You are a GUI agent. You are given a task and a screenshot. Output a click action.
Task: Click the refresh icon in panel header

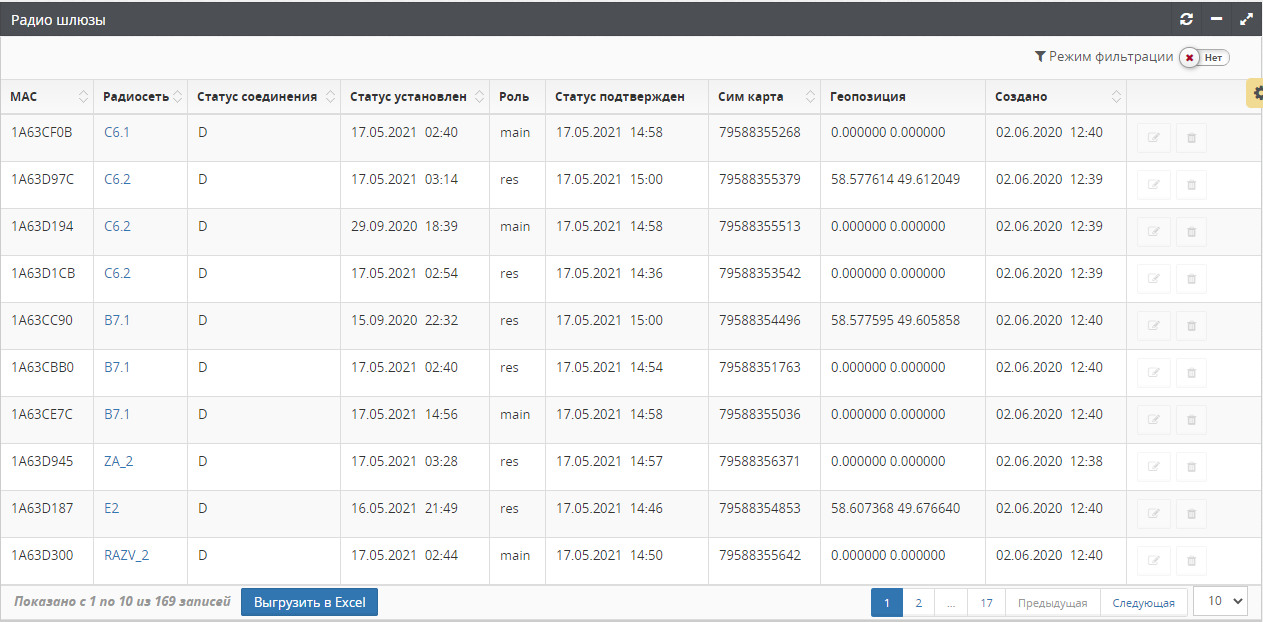coord(1187,19)
